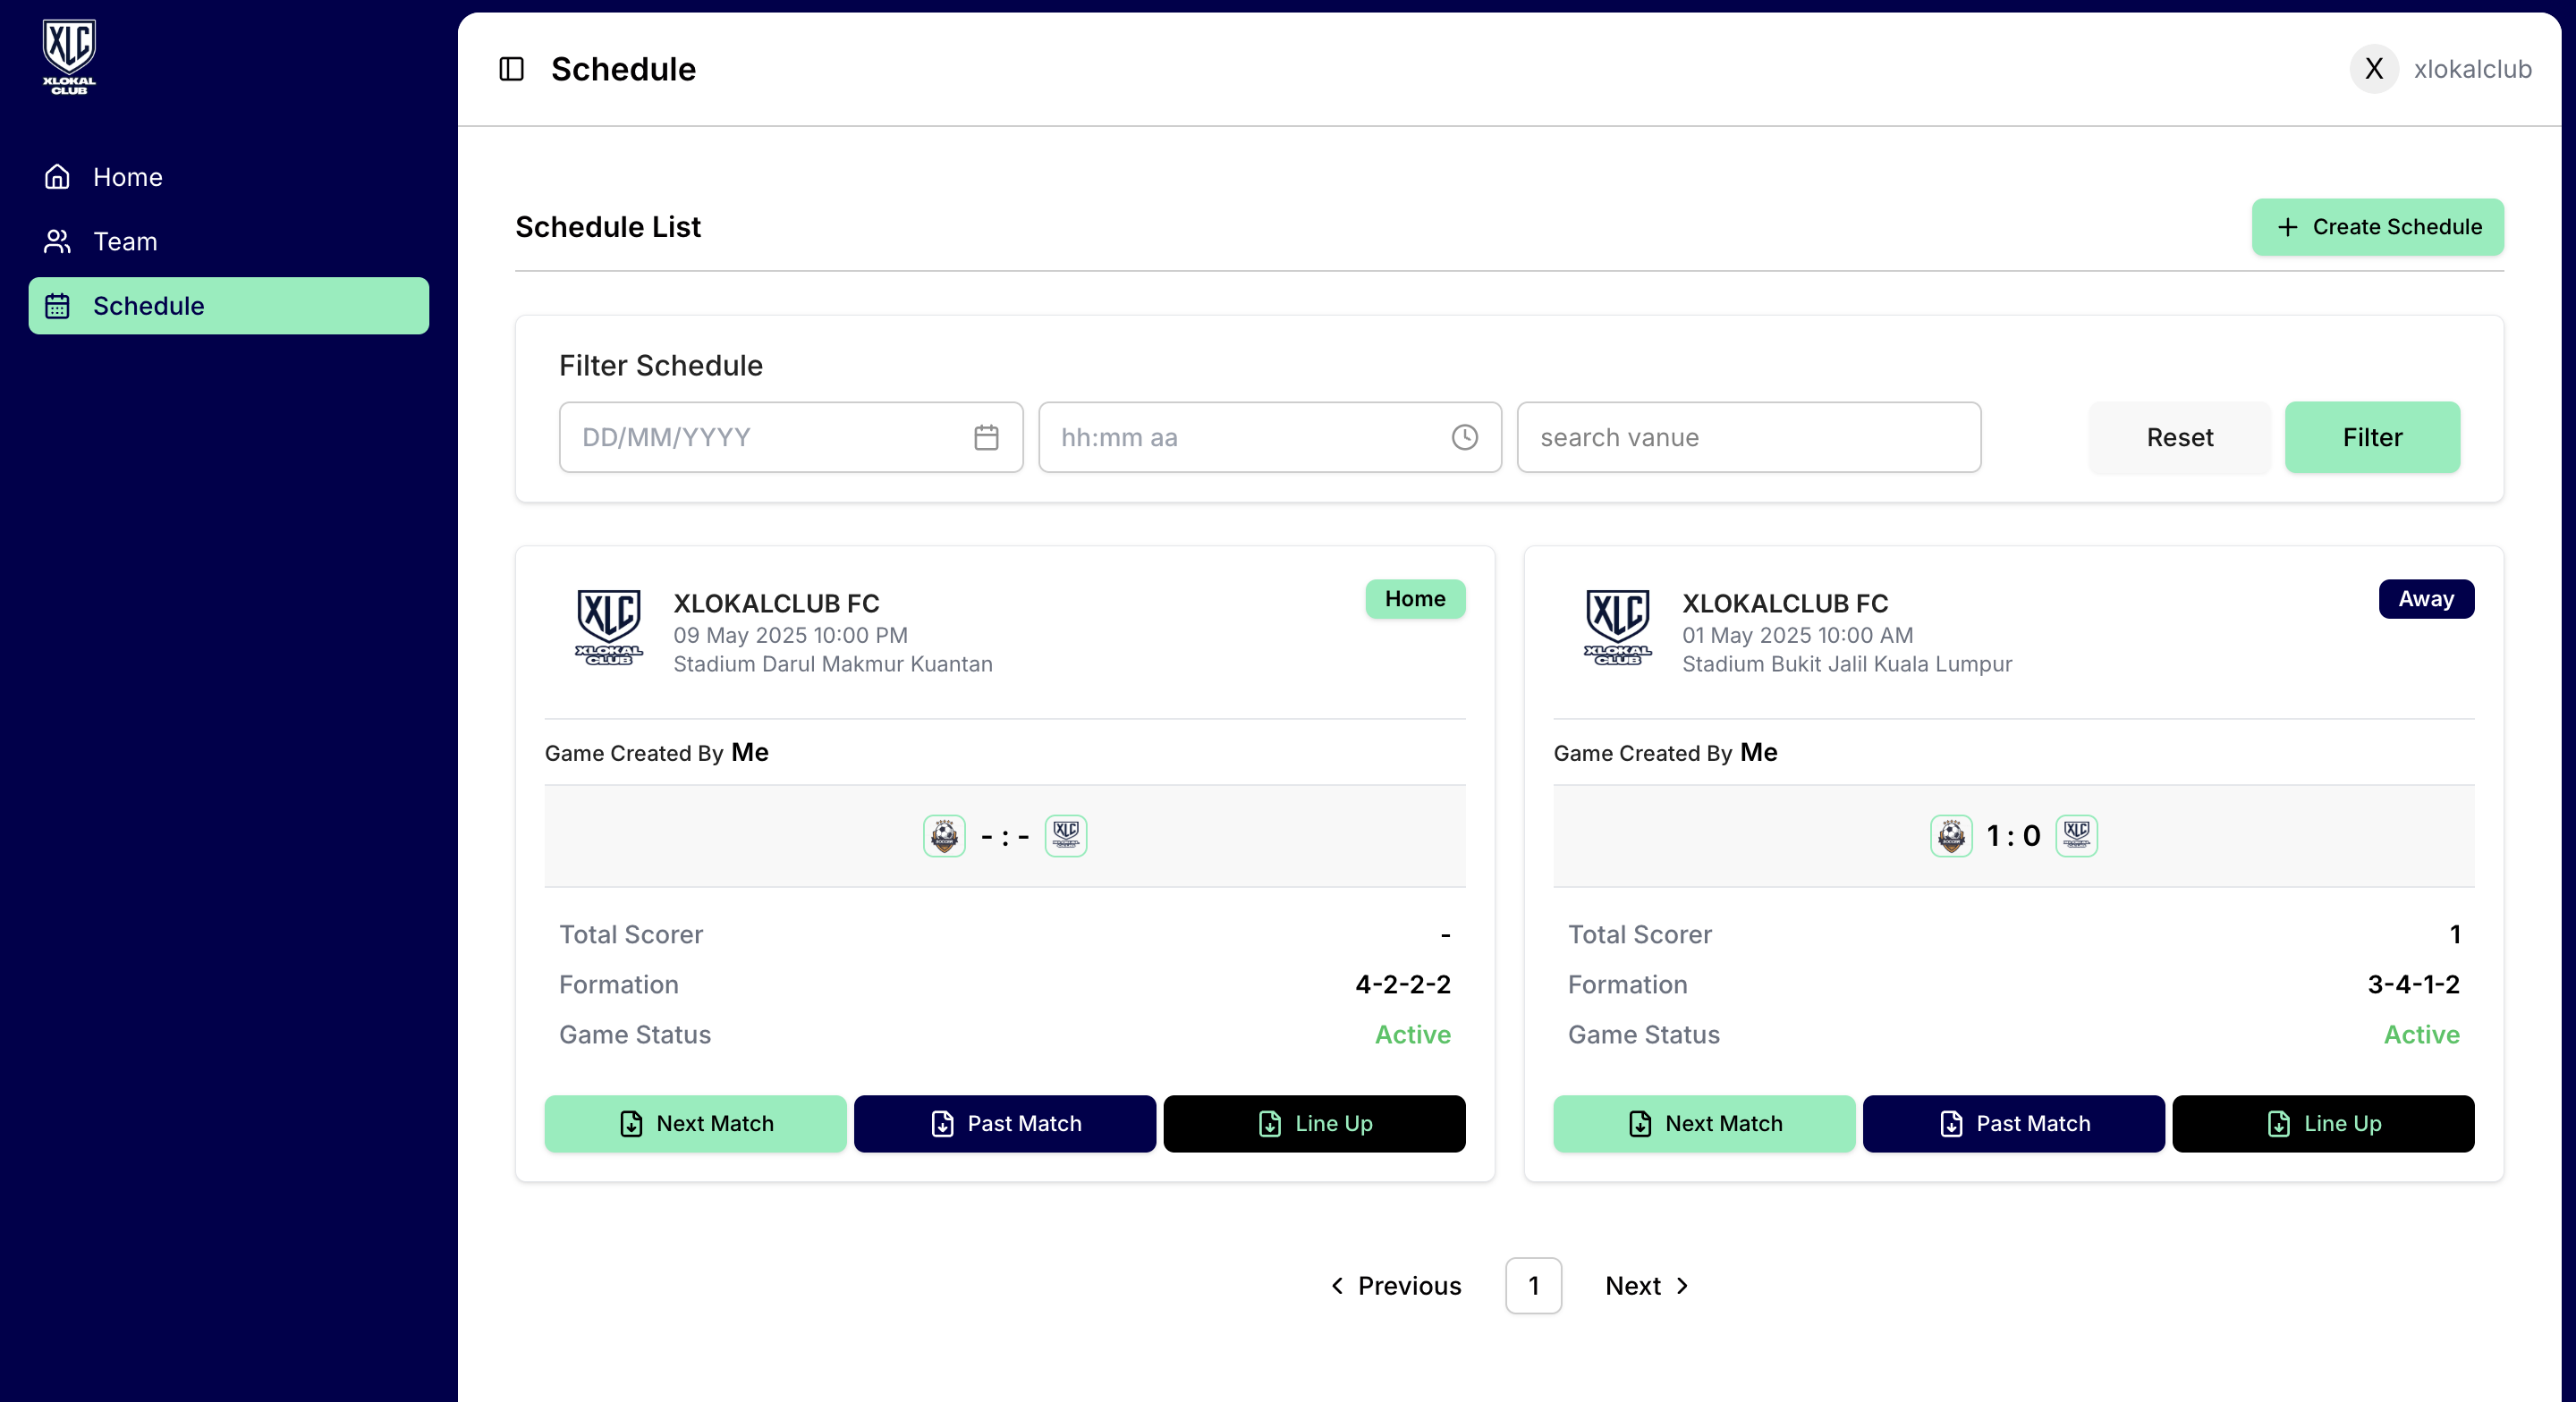The width and height of the screenshot is (2576, 1402).
Task: Click the clock icon in time field
Action: click(x=1464, y=437)
